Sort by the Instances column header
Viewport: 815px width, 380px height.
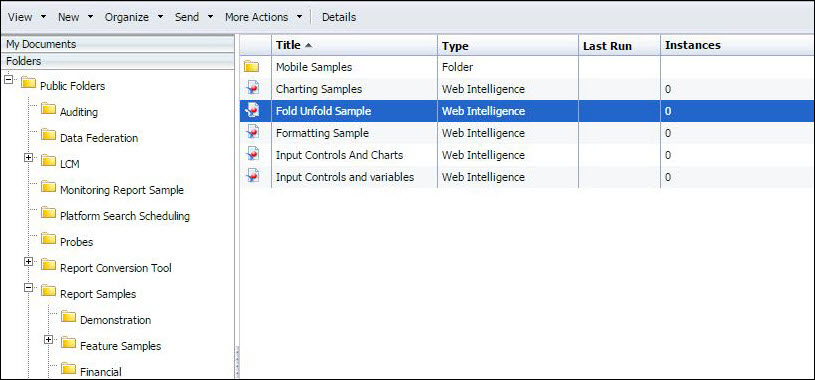[738, 45]
